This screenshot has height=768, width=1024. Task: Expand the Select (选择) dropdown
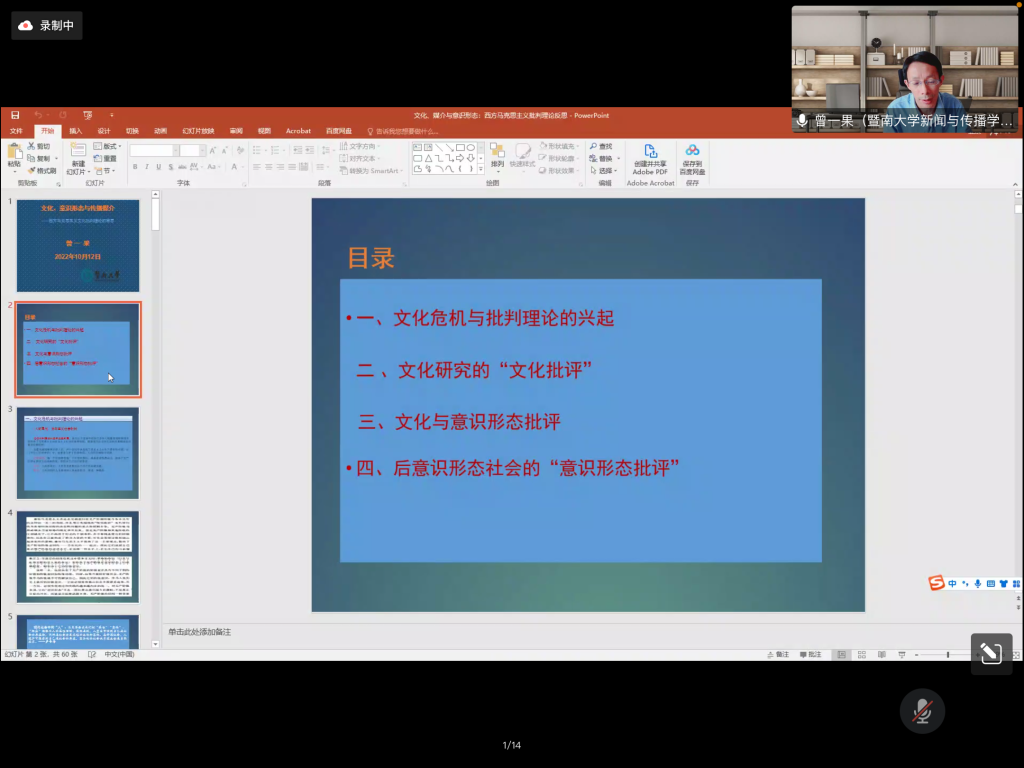point(602,170)
